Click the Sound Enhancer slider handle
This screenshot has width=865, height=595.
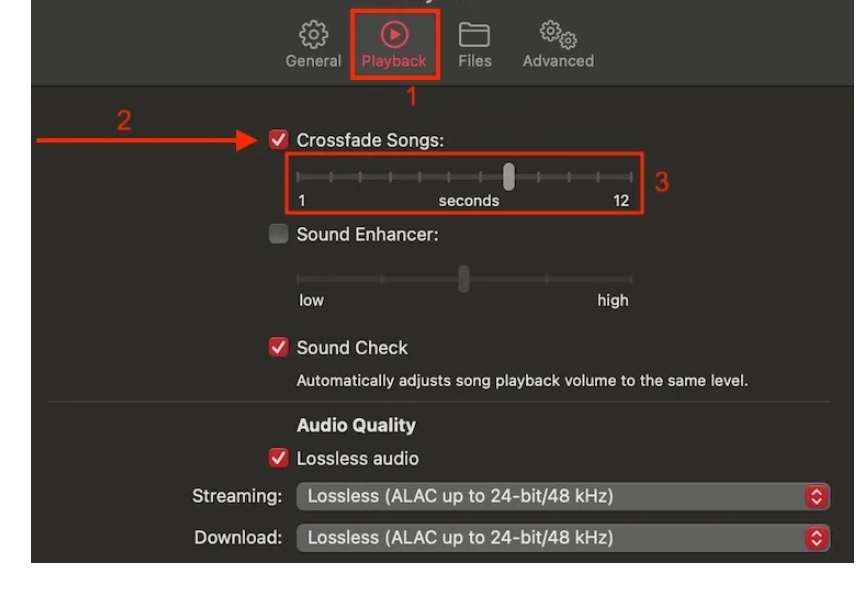[464, 279]
